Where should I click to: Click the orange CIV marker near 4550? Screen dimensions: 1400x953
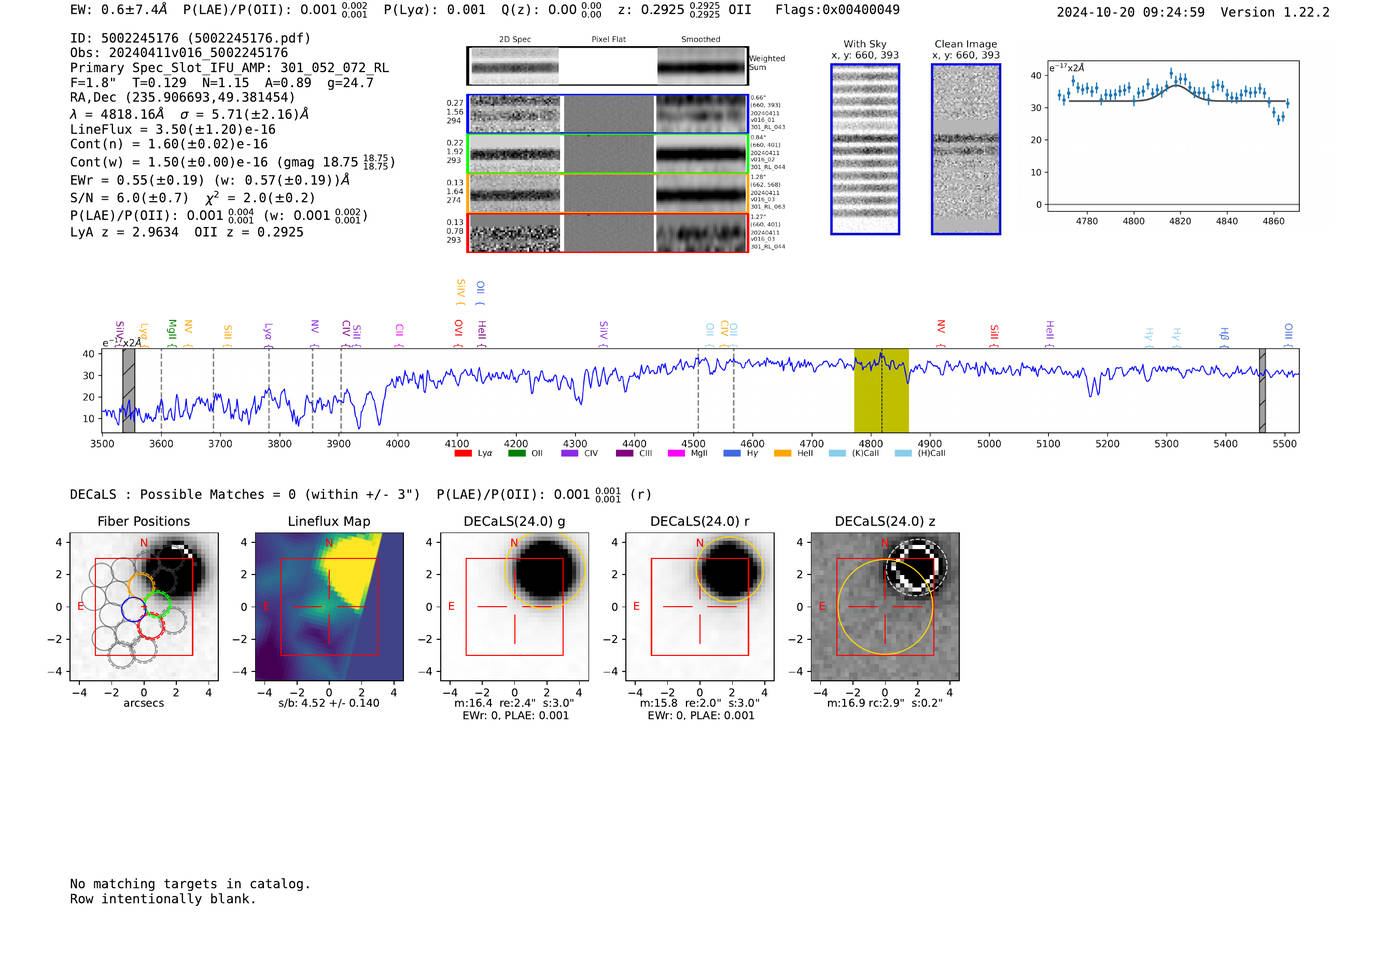point(724,332)
